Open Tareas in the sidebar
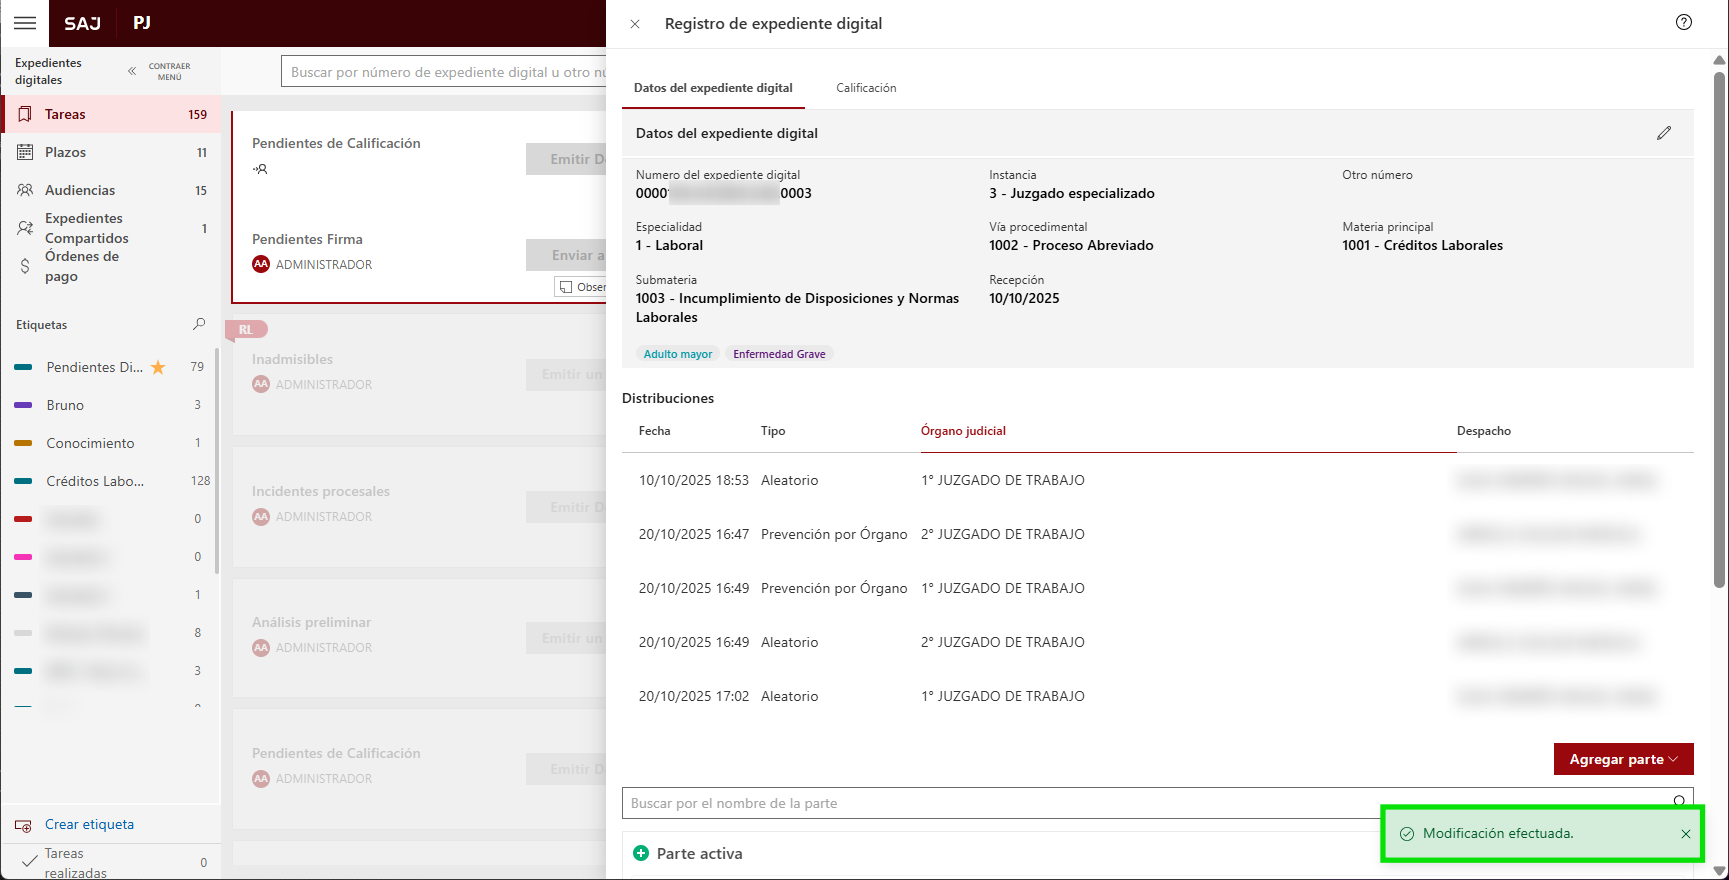The image size is (1729, 880). (x=65, y=114)
